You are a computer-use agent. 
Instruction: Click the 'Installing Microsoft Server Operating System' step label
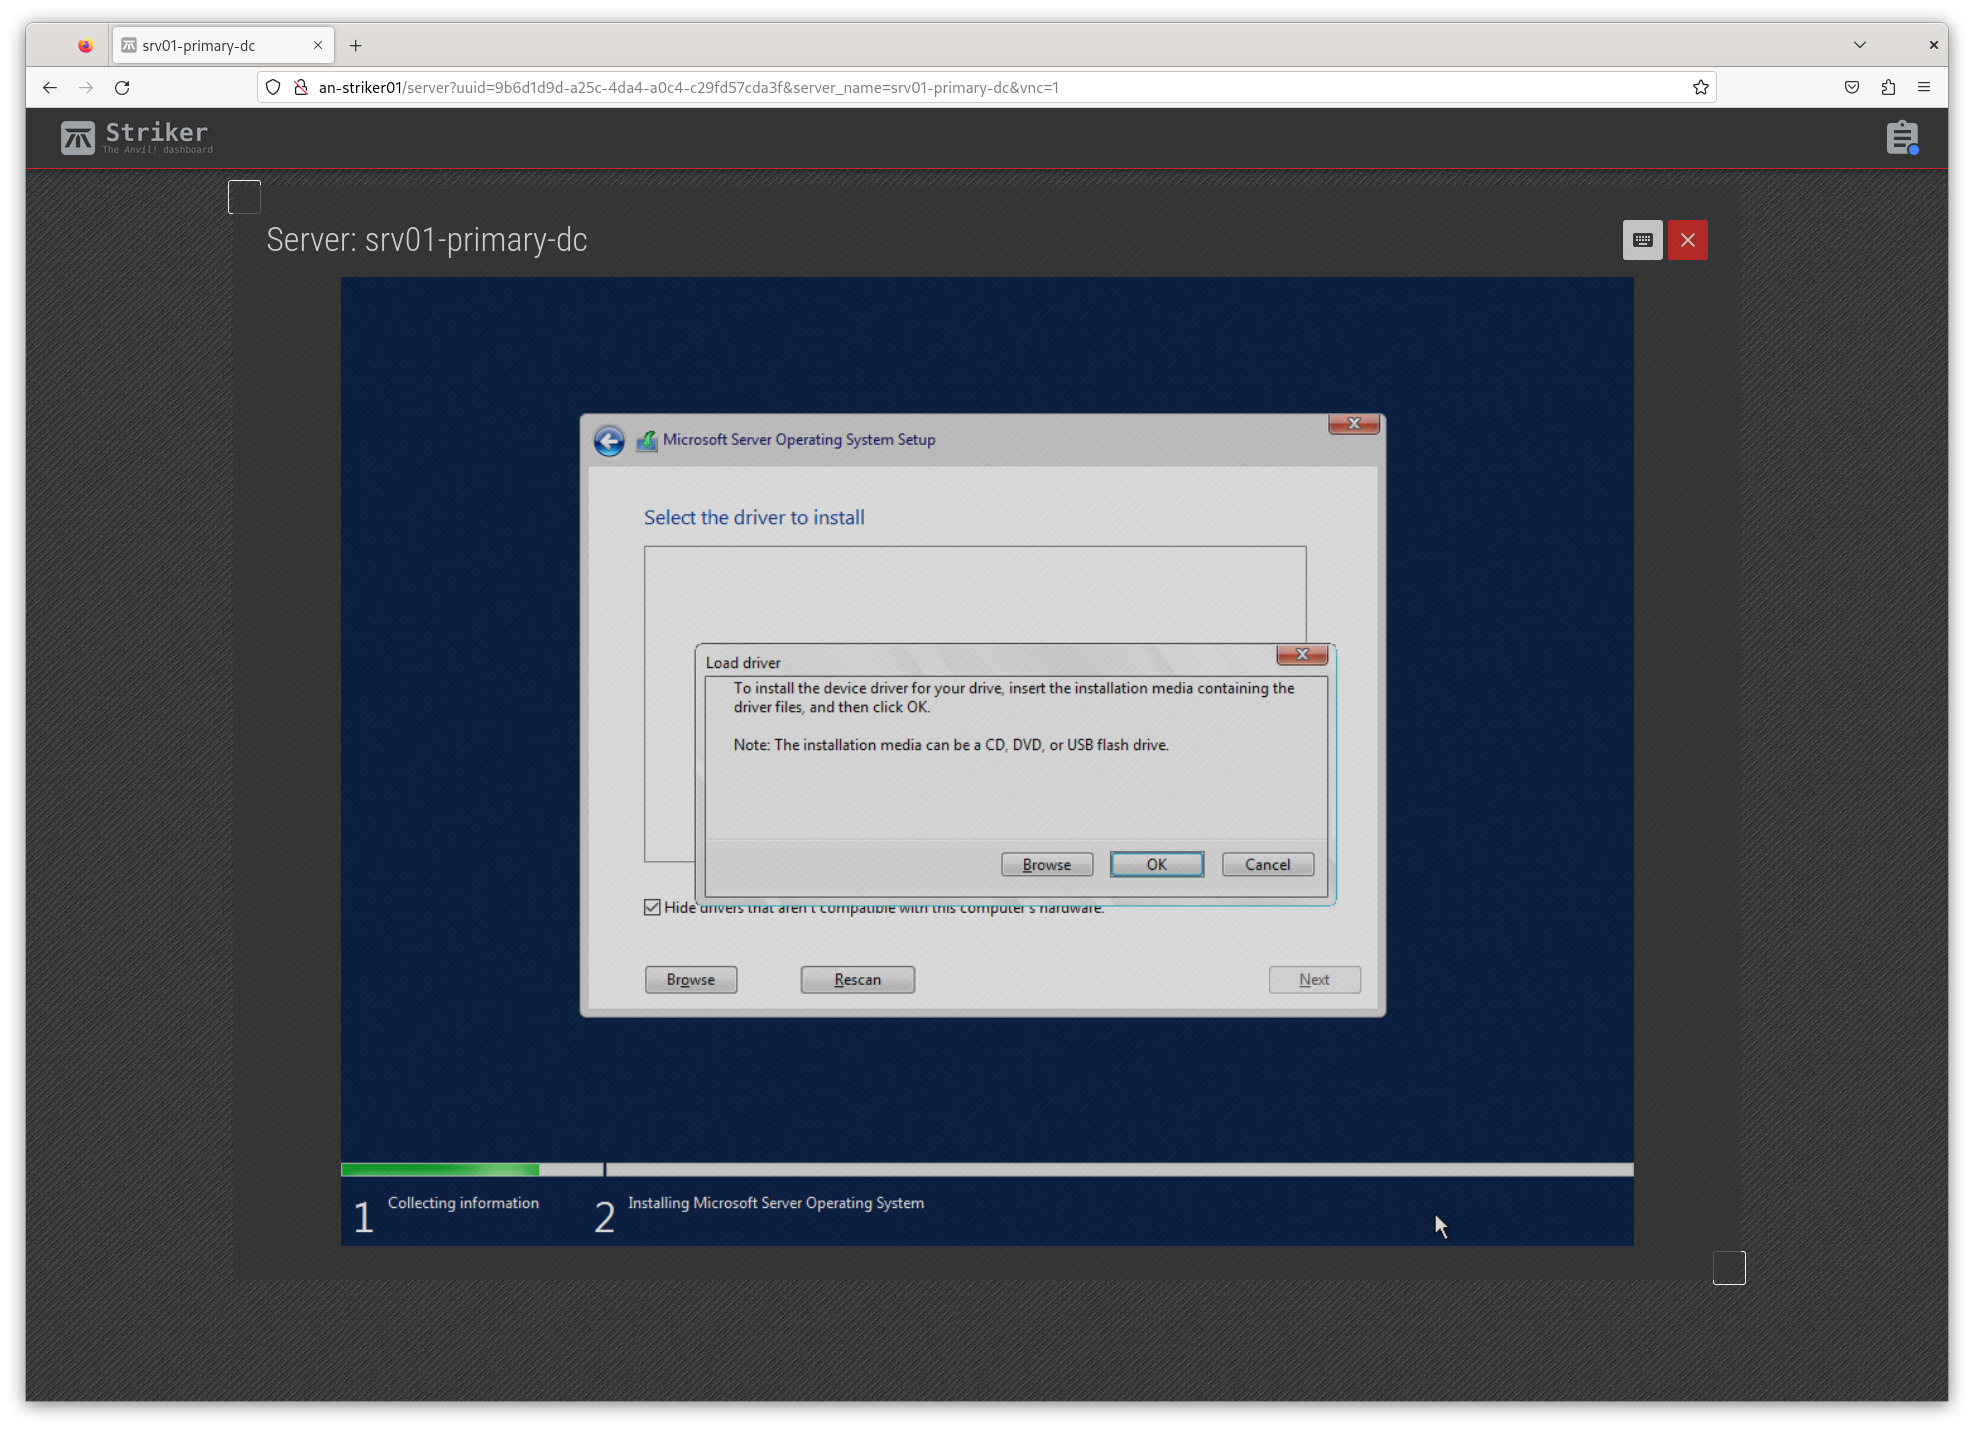(x=776, y=1203)
